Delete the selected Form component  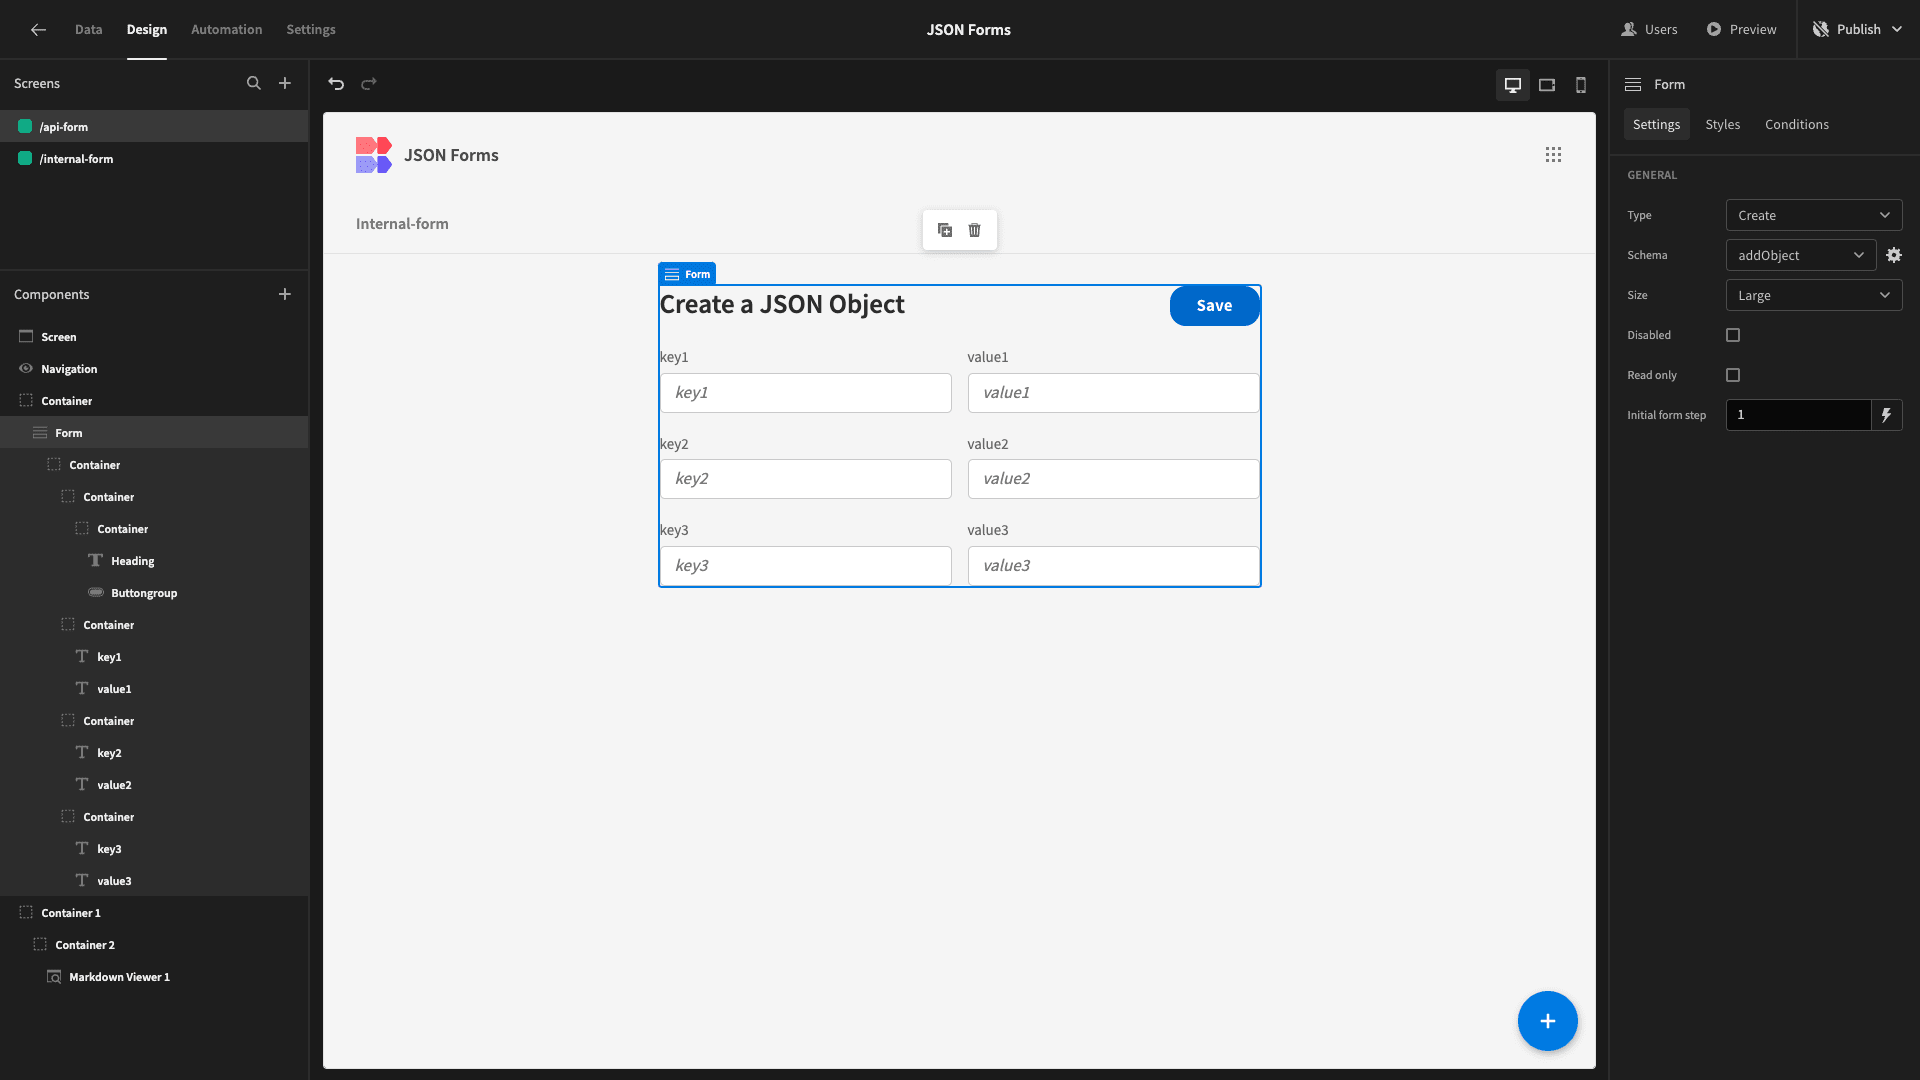pyautogui.click(x=975, y=230)
